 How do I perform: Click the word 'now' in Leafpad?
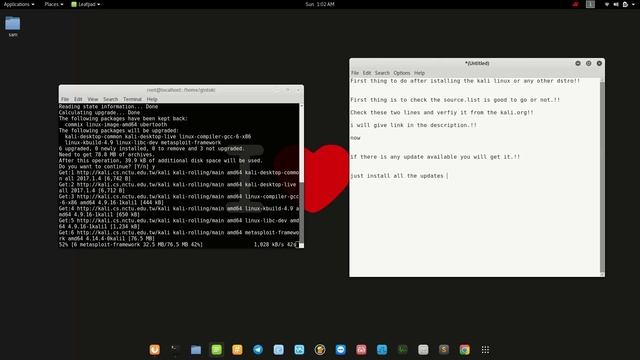(355, 138)
